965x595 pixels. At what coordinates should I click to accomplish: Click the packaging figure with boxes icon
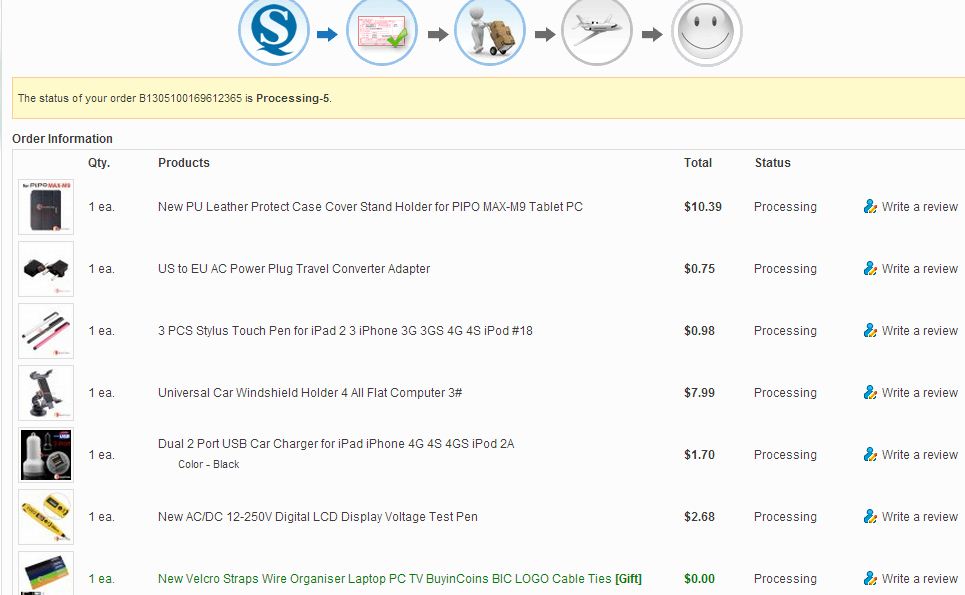(490, 31)
